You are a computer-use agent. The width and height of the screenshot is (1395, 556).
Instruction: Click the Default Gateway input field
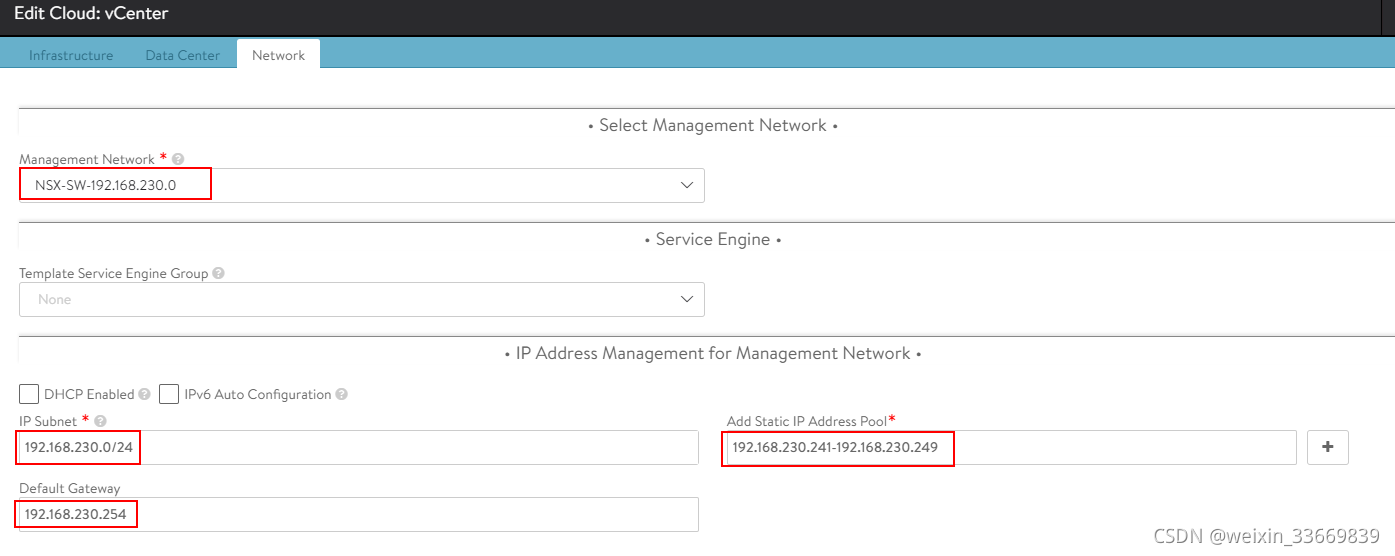tap(400, 515)
